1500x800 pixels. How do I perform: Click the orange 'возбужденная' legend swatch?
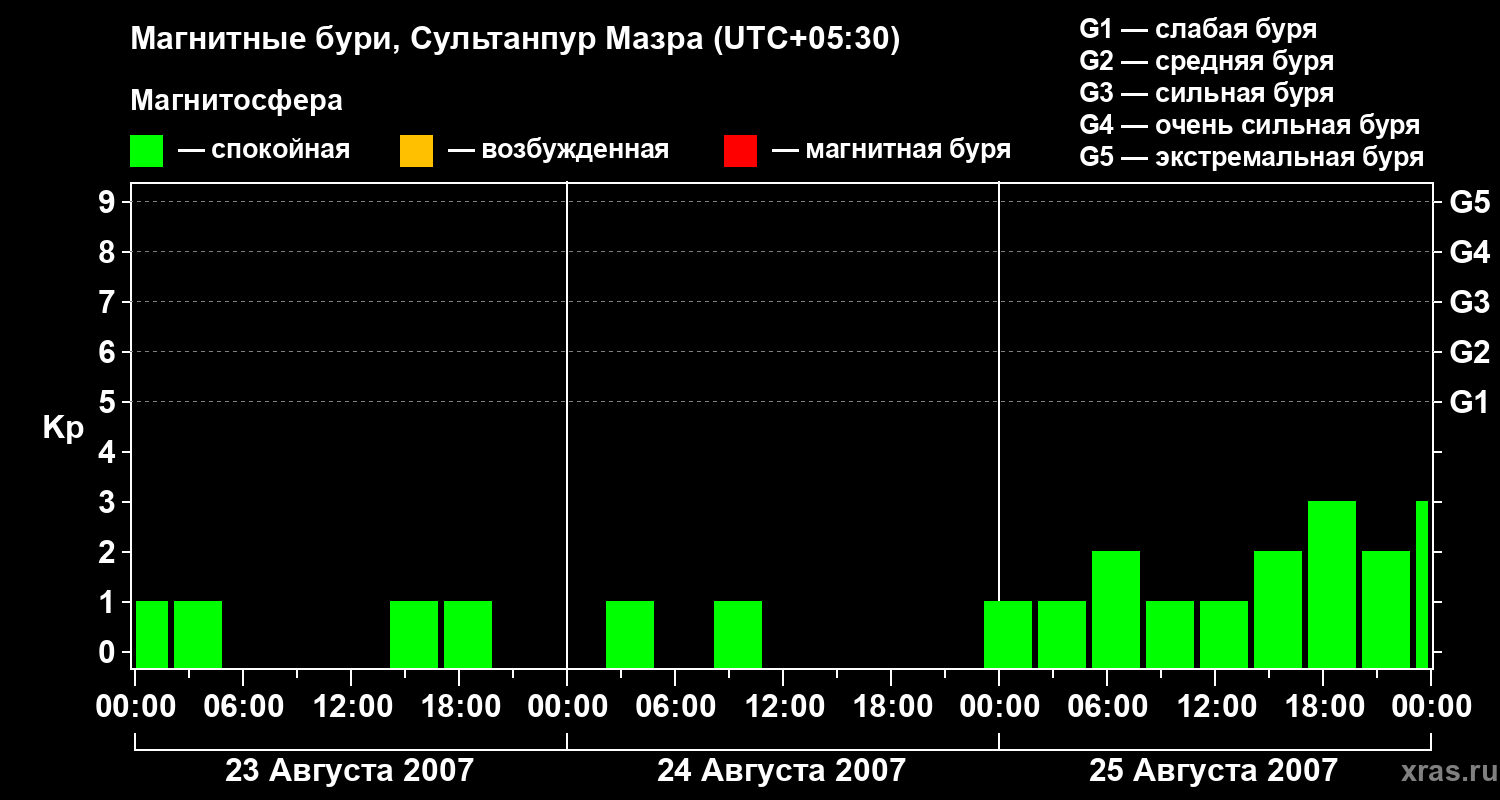(x=416, y=151)
